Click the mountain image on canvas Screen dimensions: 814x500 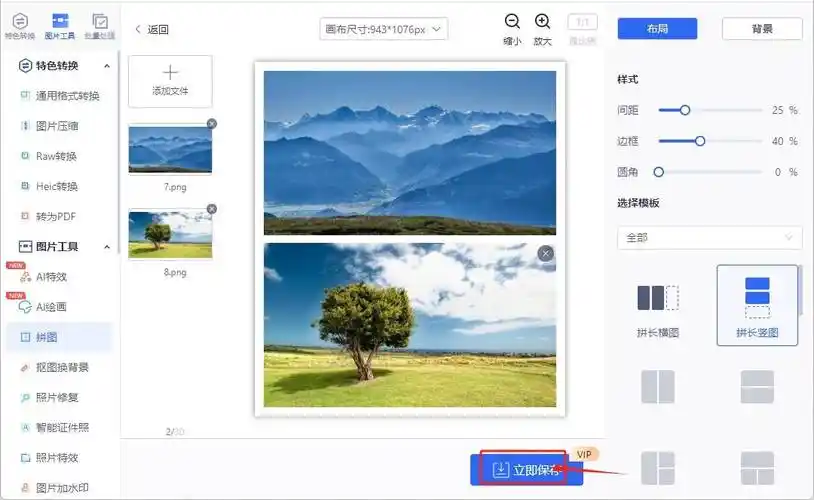(410, 153)
